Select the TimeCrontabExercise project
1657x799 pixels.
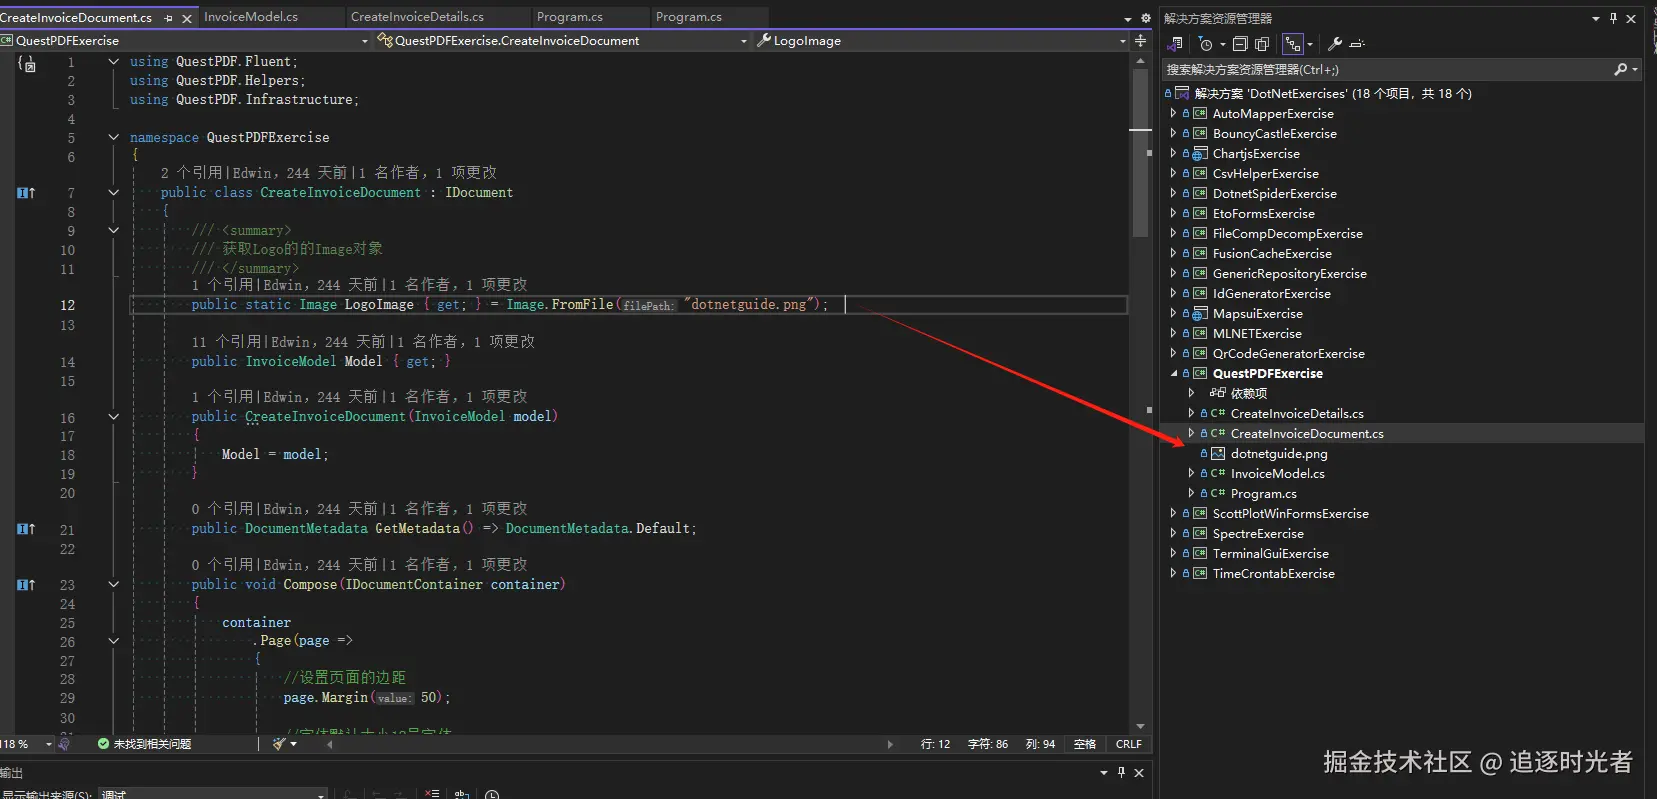[x=1273, y=573]
